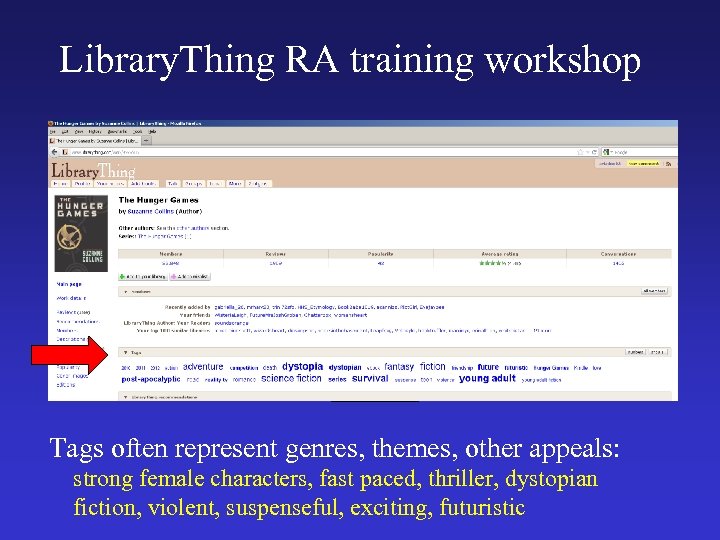Viewport: 720px width, 540px height.
Task: Click the fantasy tag
Action: click(399, 366)
